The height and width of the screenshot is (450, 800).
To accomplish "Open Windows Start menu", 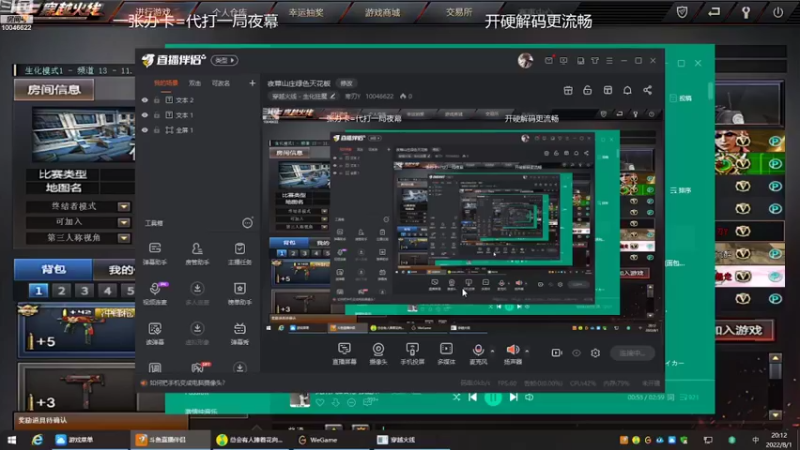I will coord(11,439).
